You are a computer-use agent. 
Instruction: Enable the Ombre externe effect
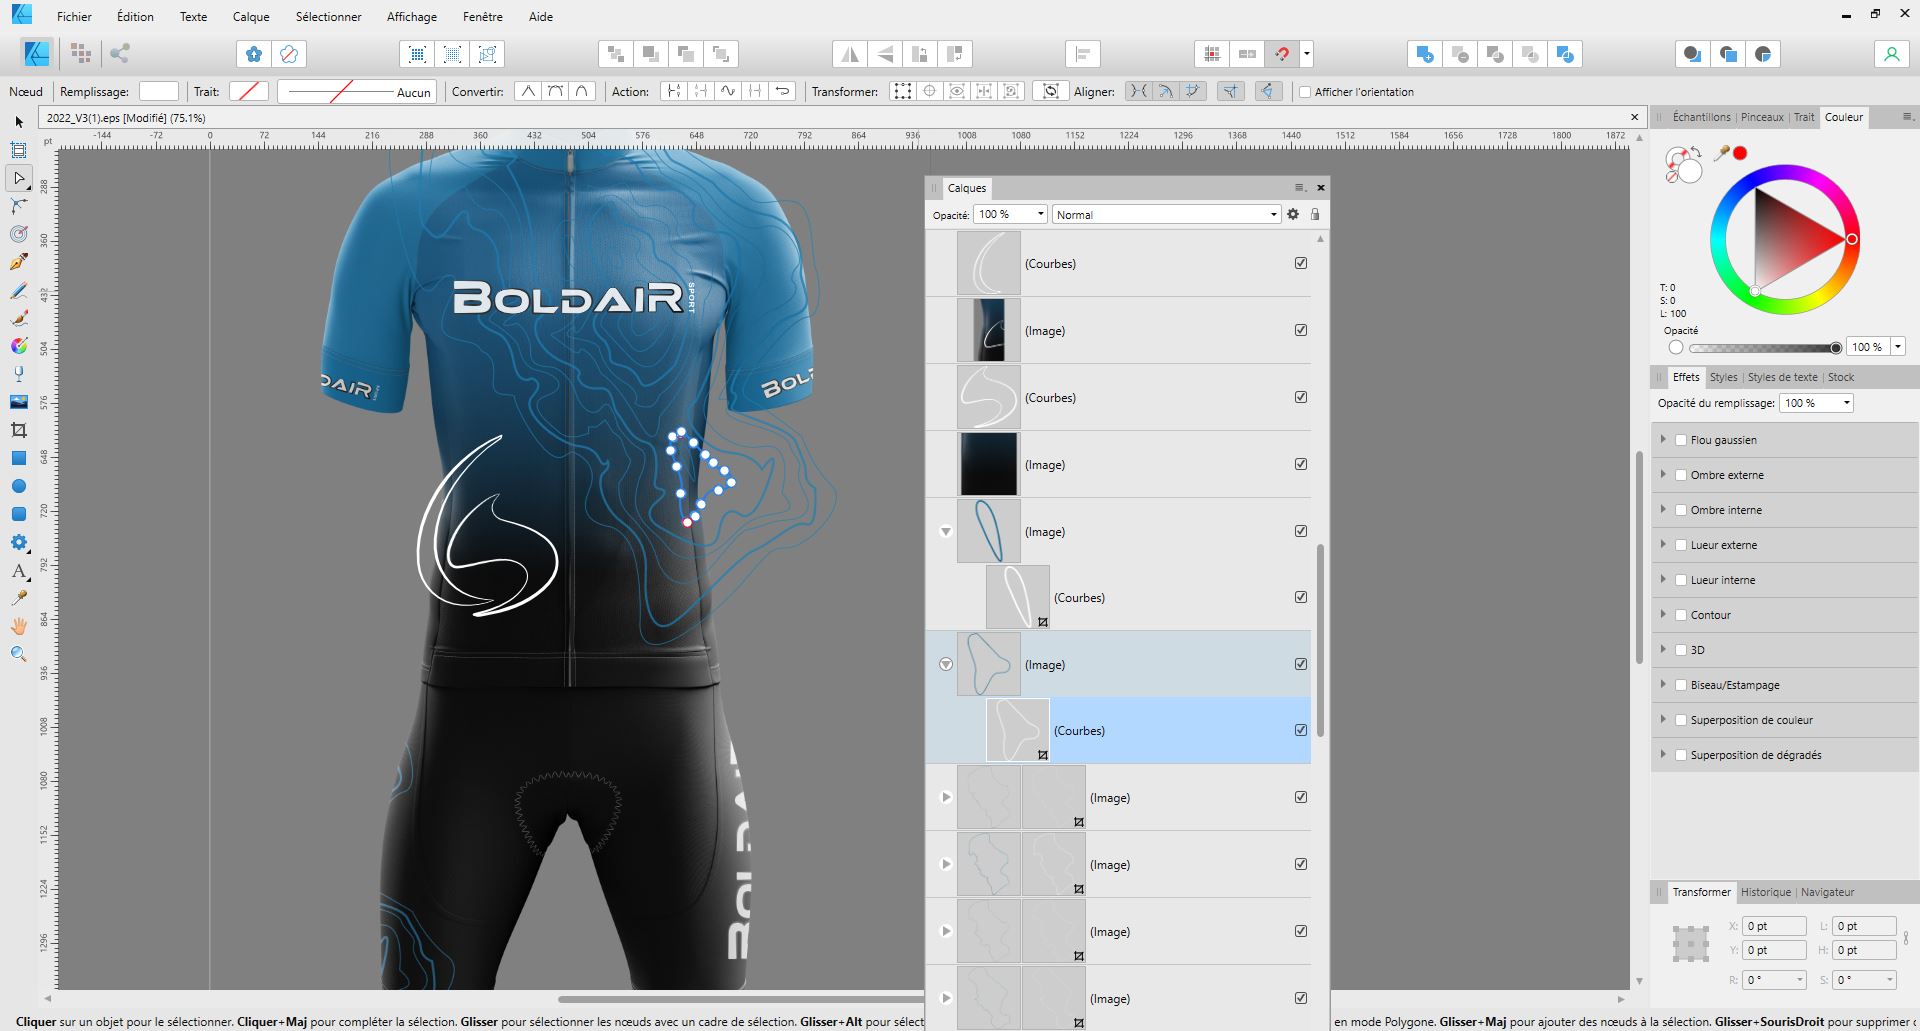click(x=1681, y=475)
